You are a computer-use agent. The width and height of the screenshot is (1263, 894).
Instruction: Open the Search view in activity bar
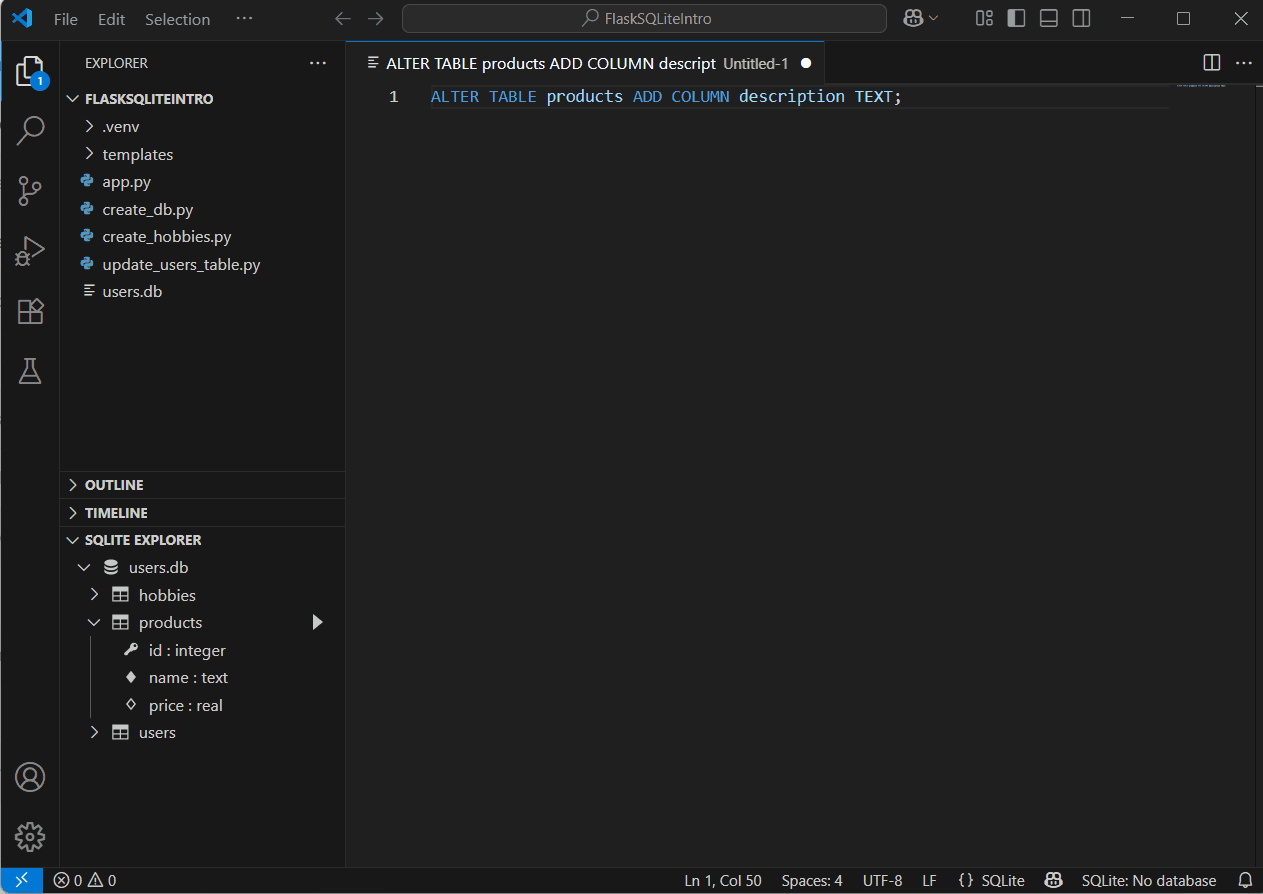30,130
